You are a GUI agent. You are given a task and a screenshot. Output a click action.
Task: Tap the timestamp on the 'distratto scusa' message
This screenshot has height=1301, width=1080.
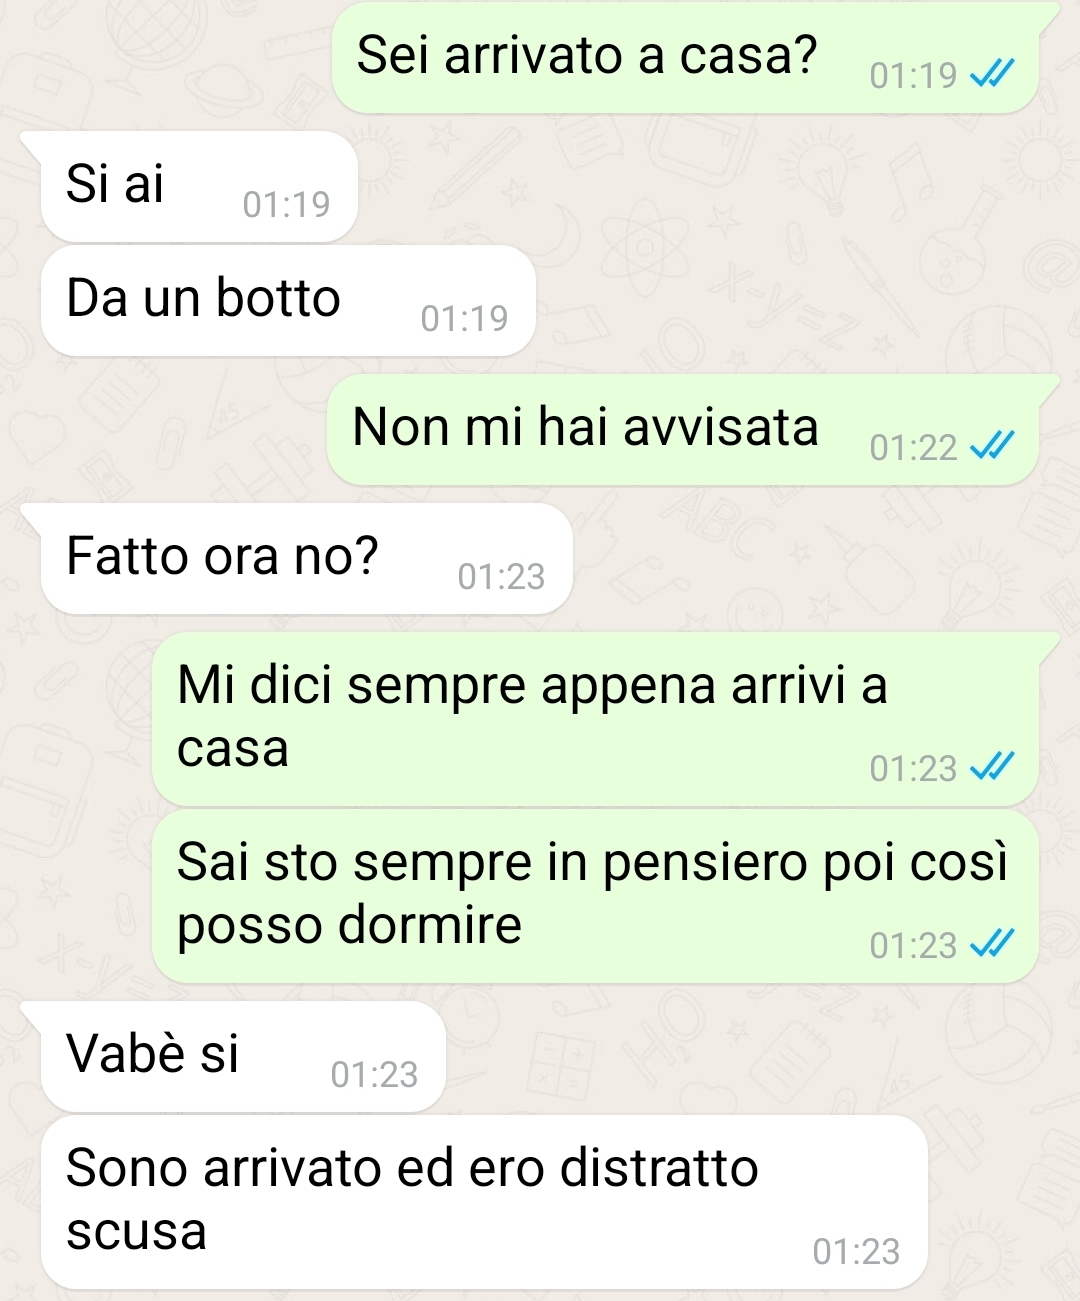[x=856, y=1251]
